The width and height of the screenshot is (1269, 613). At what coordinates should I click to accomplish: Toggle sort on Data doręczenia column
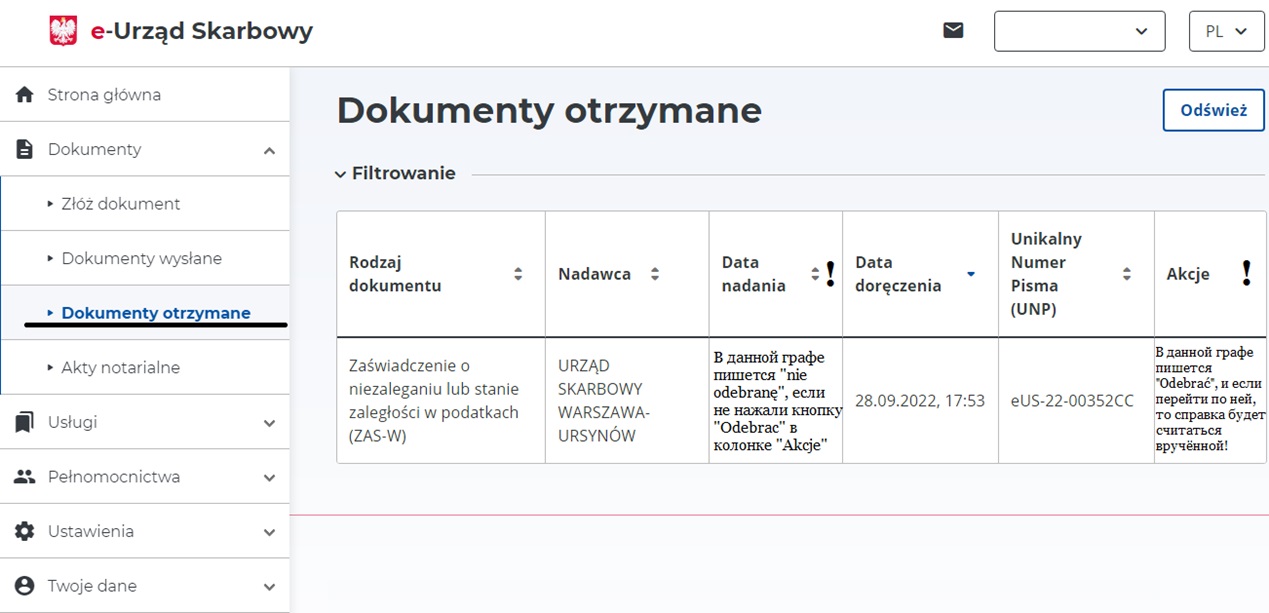tap(970, 274)
